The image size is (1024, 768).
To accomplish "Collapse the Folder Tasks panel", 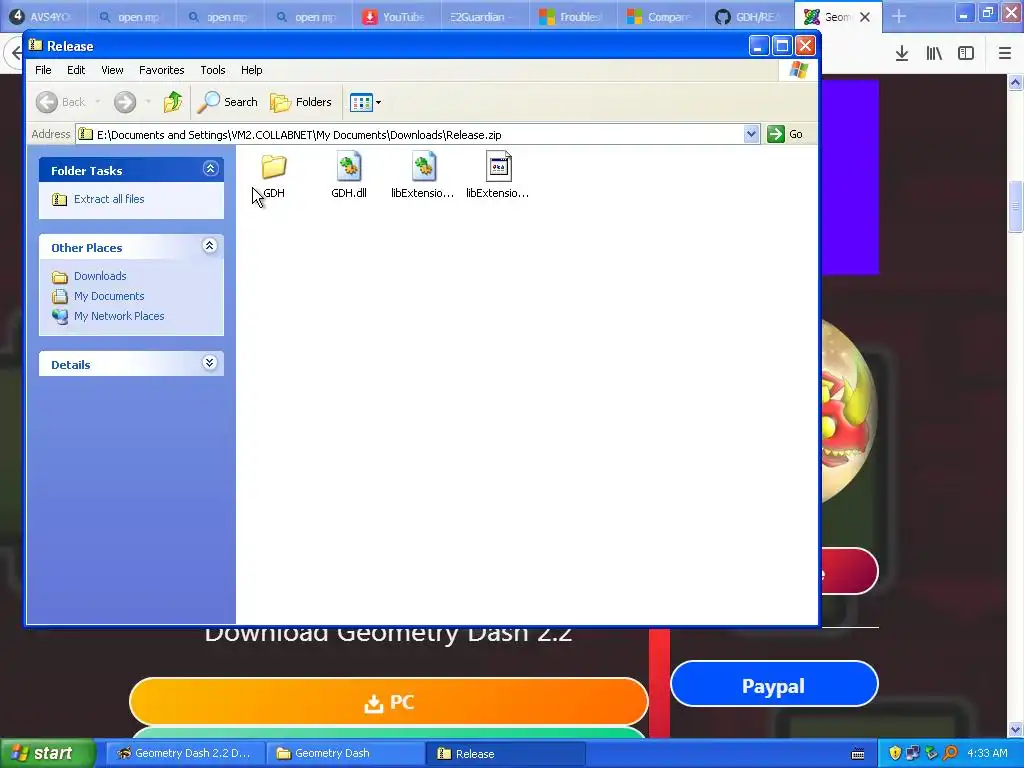I will pos(210,168).
